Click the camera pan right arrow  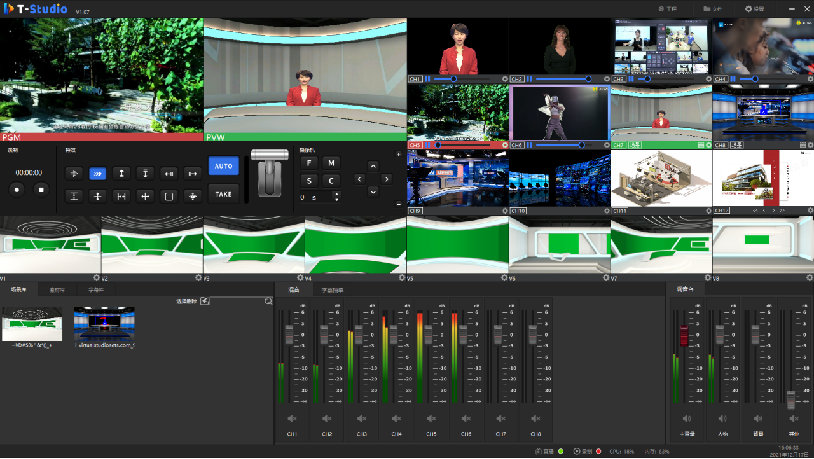click(x=387, y=179)
